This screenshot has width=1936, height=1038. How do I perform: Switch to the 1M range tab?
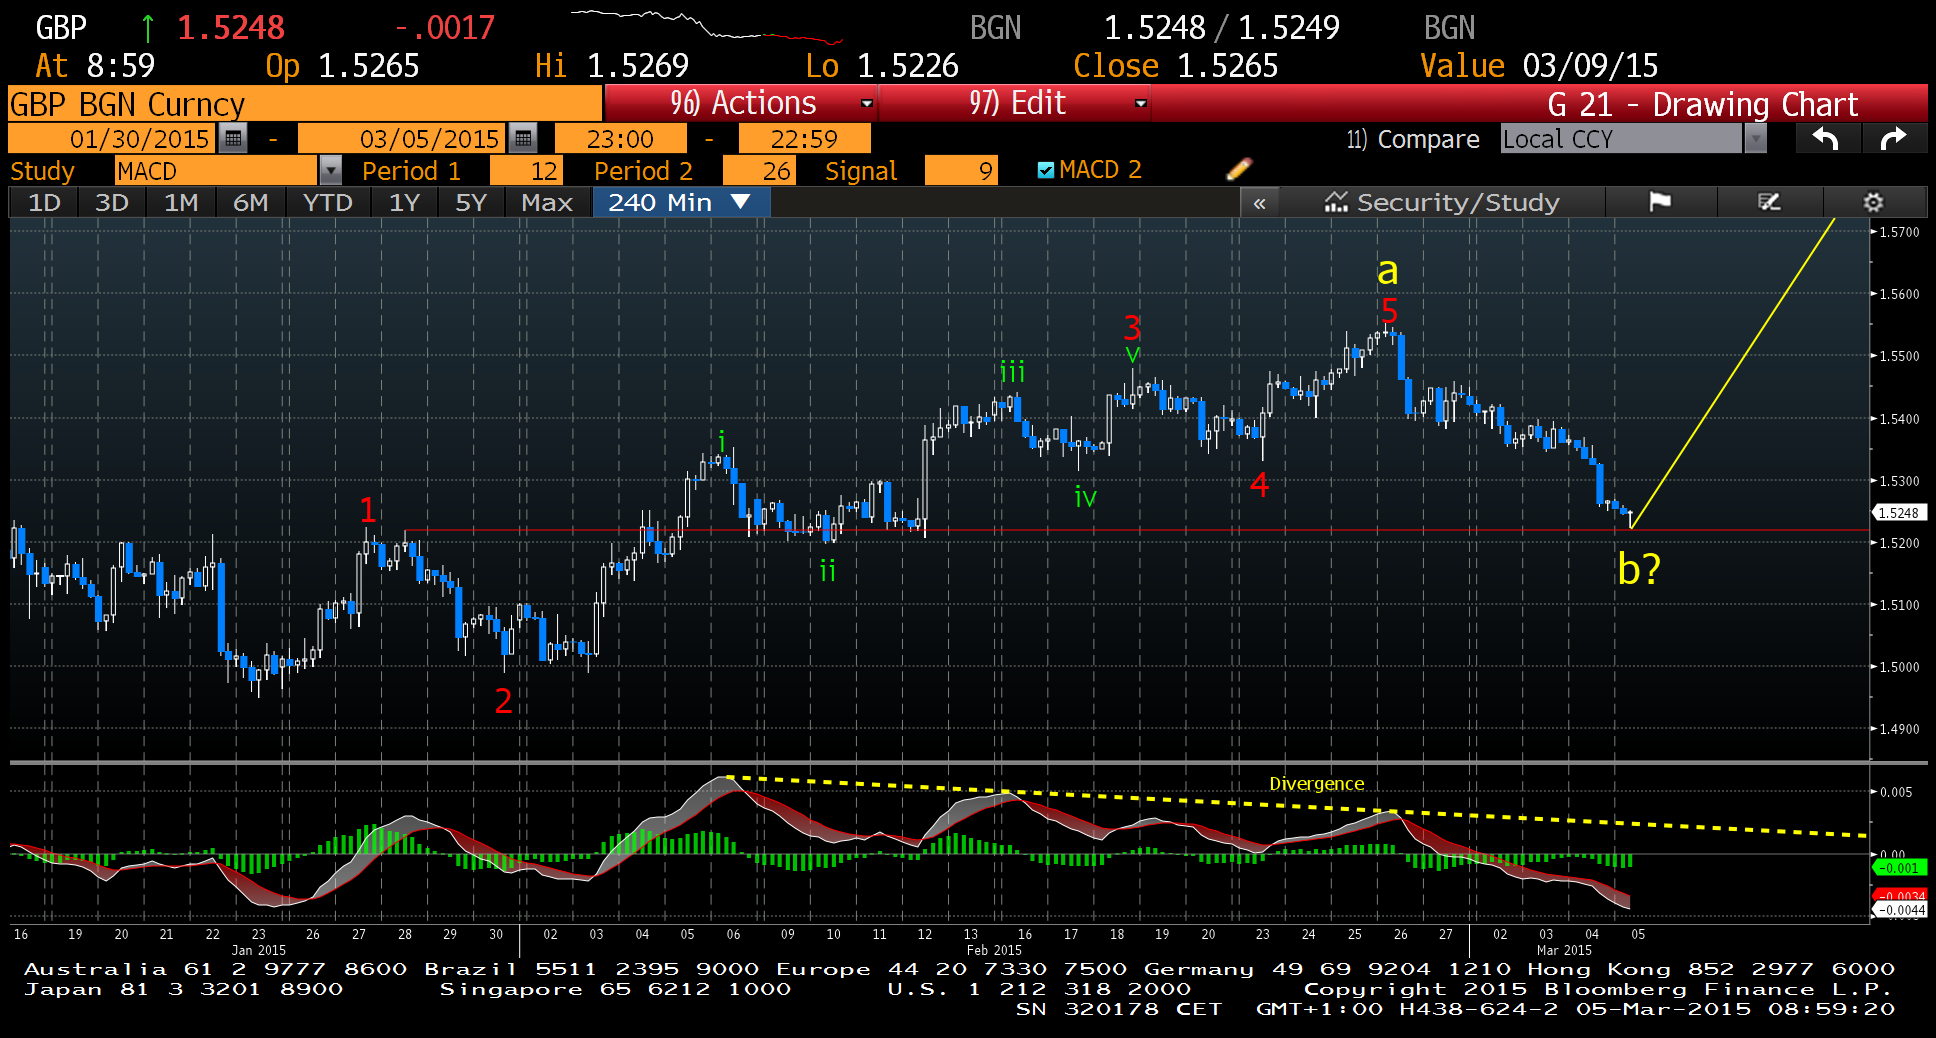coord(181,203)
